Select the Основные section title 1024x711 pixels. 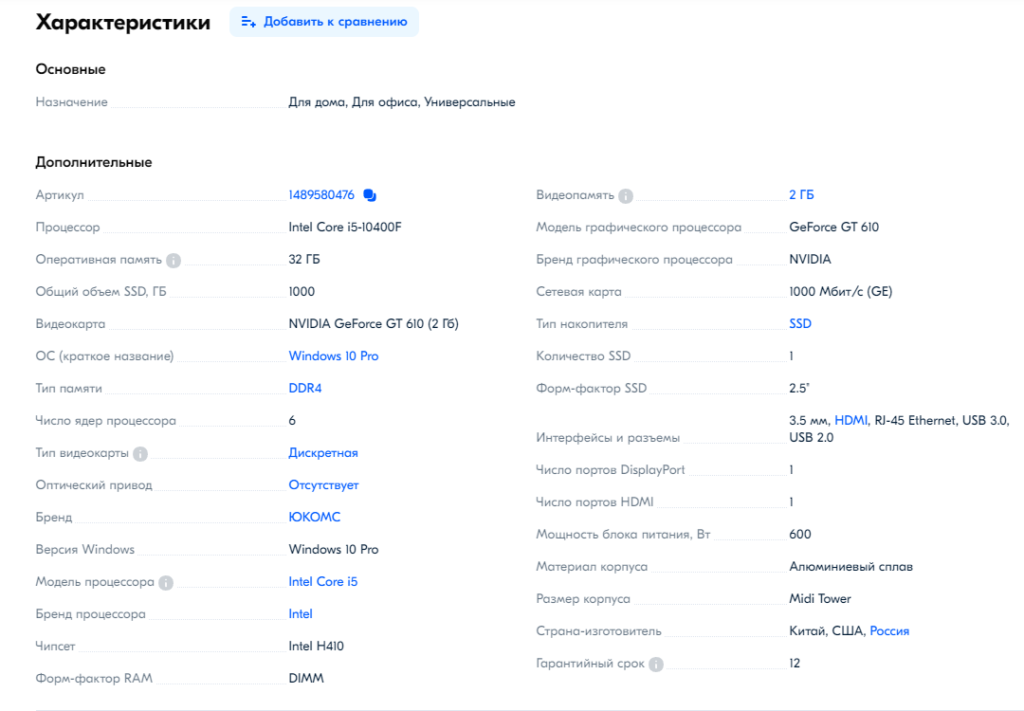[71, 69]
